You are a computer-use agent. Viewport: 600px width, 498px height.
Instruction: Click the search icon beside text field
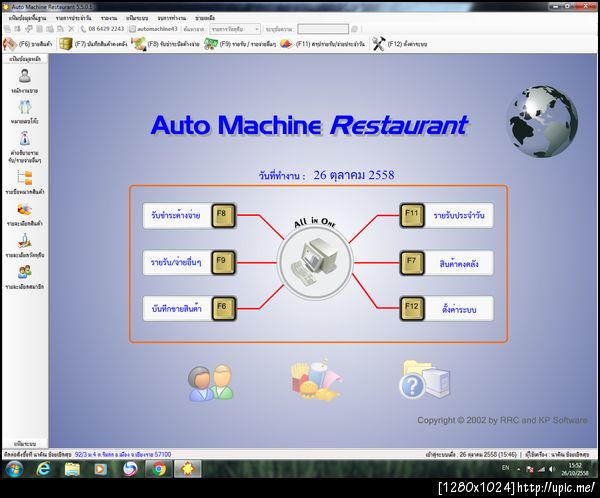(354, 29)
